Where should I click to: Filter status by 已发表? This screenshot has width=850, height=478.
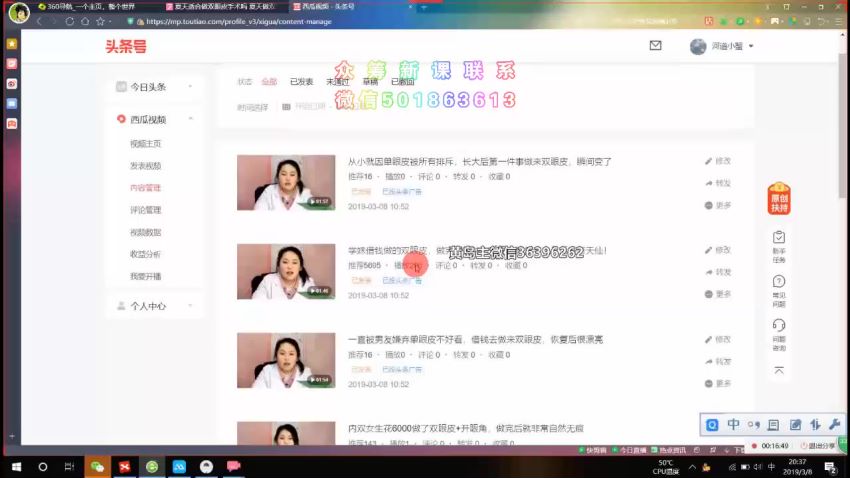(x=301, y=82)
